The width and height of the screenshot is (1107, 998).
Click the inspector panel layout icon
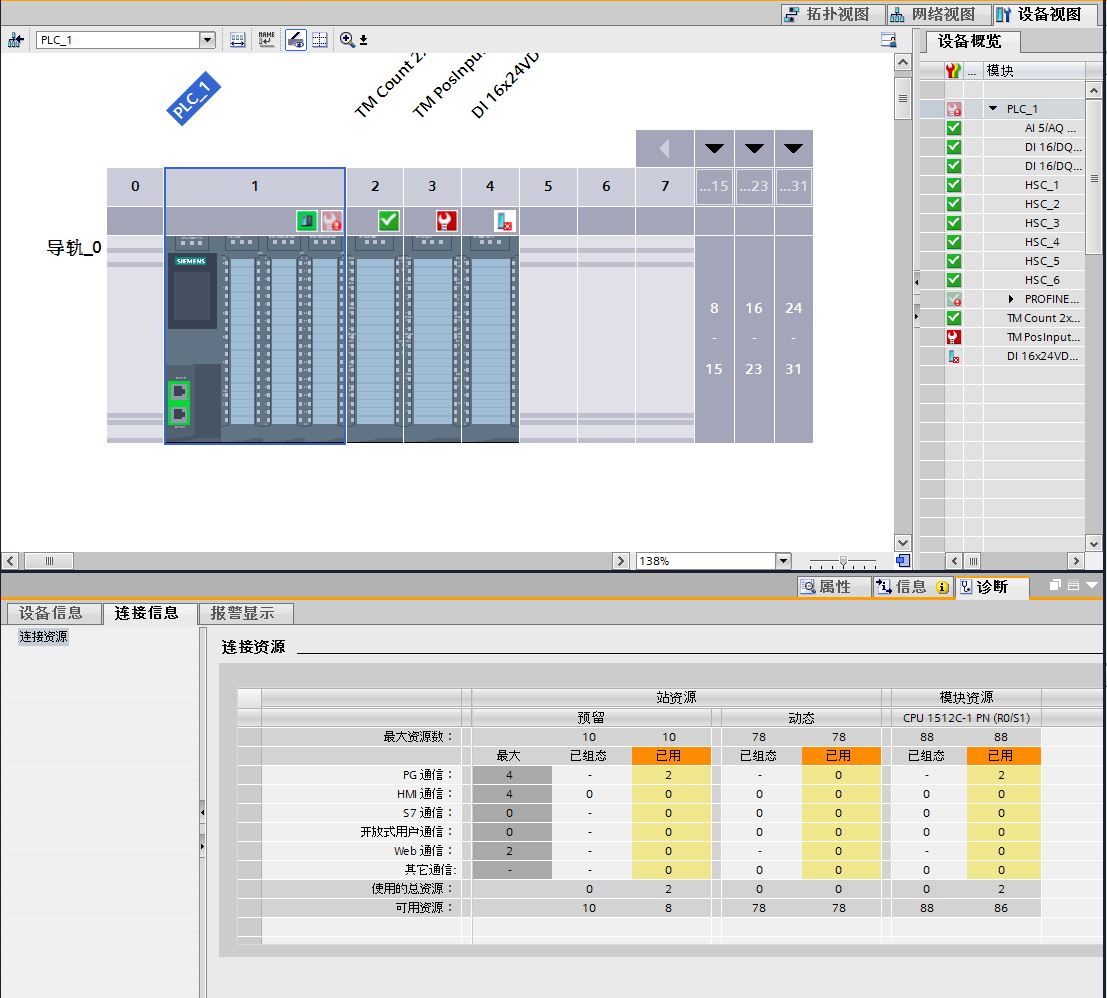coord(1073,585)
